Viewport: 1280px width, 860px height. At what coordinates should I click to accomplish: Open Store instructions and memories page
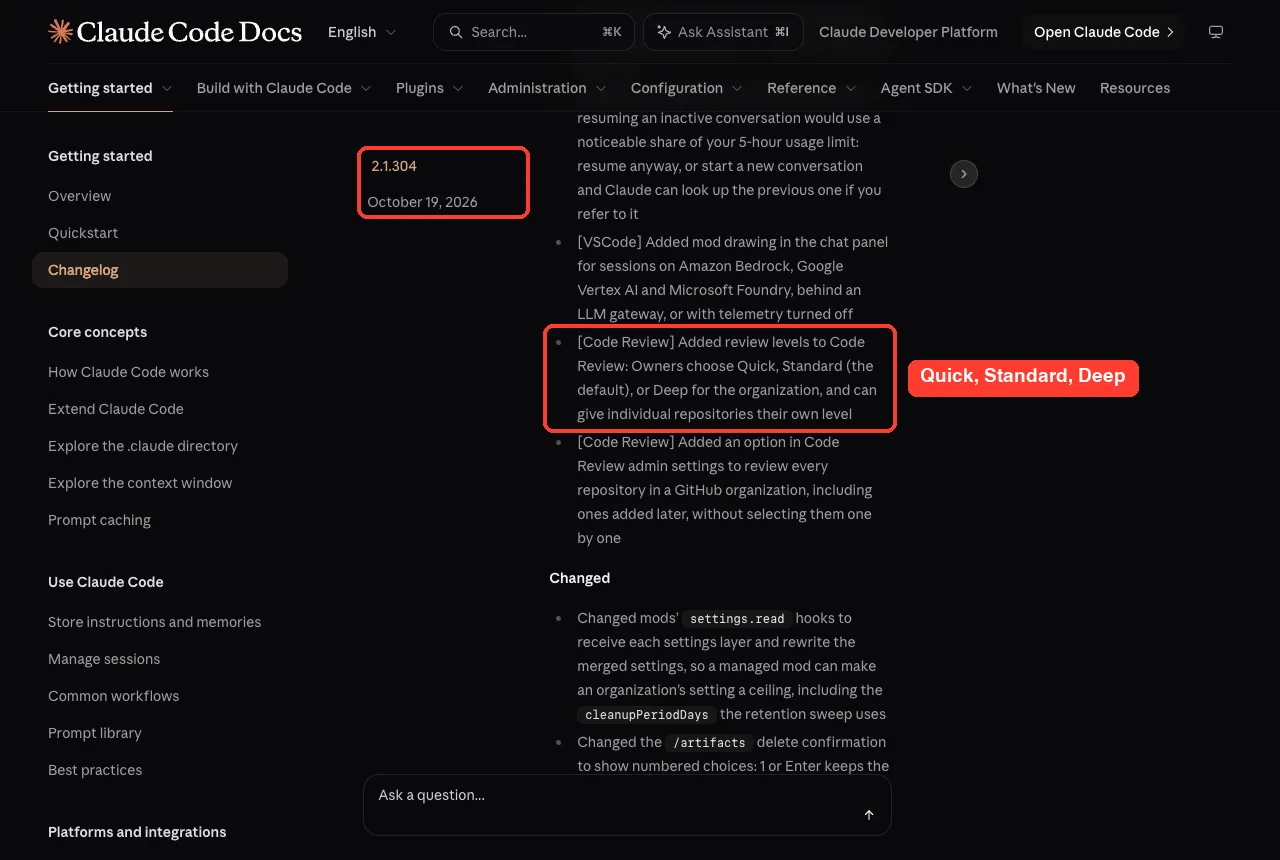tap(154, 622)
